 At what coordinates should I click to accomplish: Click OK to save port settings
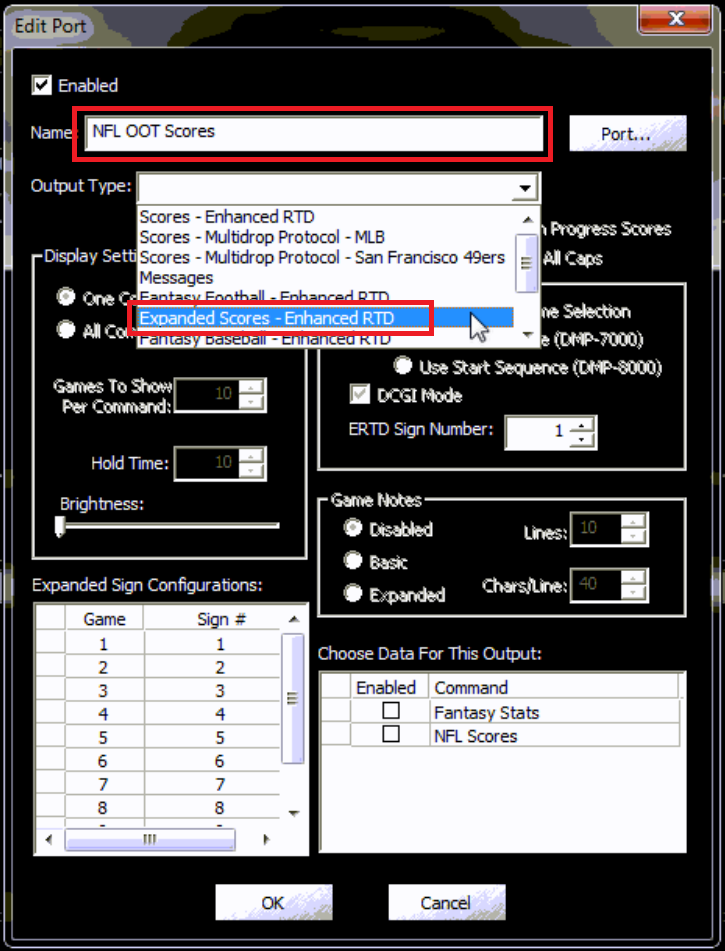(273, 903)
